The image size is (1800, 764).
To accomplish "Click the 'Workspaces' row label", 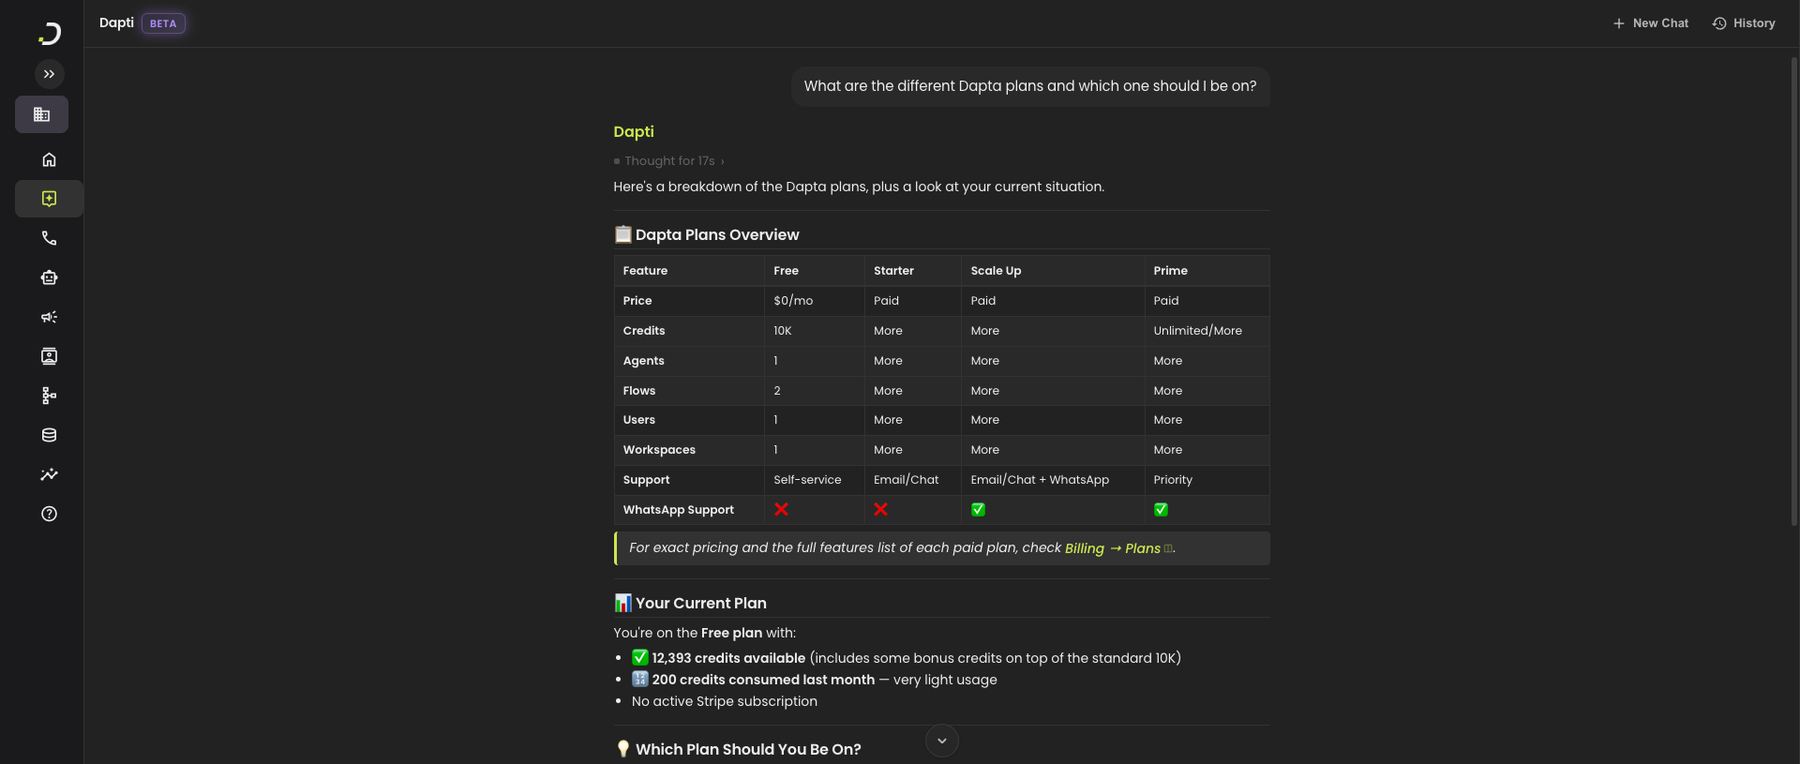I will click(x=659, y=450).
